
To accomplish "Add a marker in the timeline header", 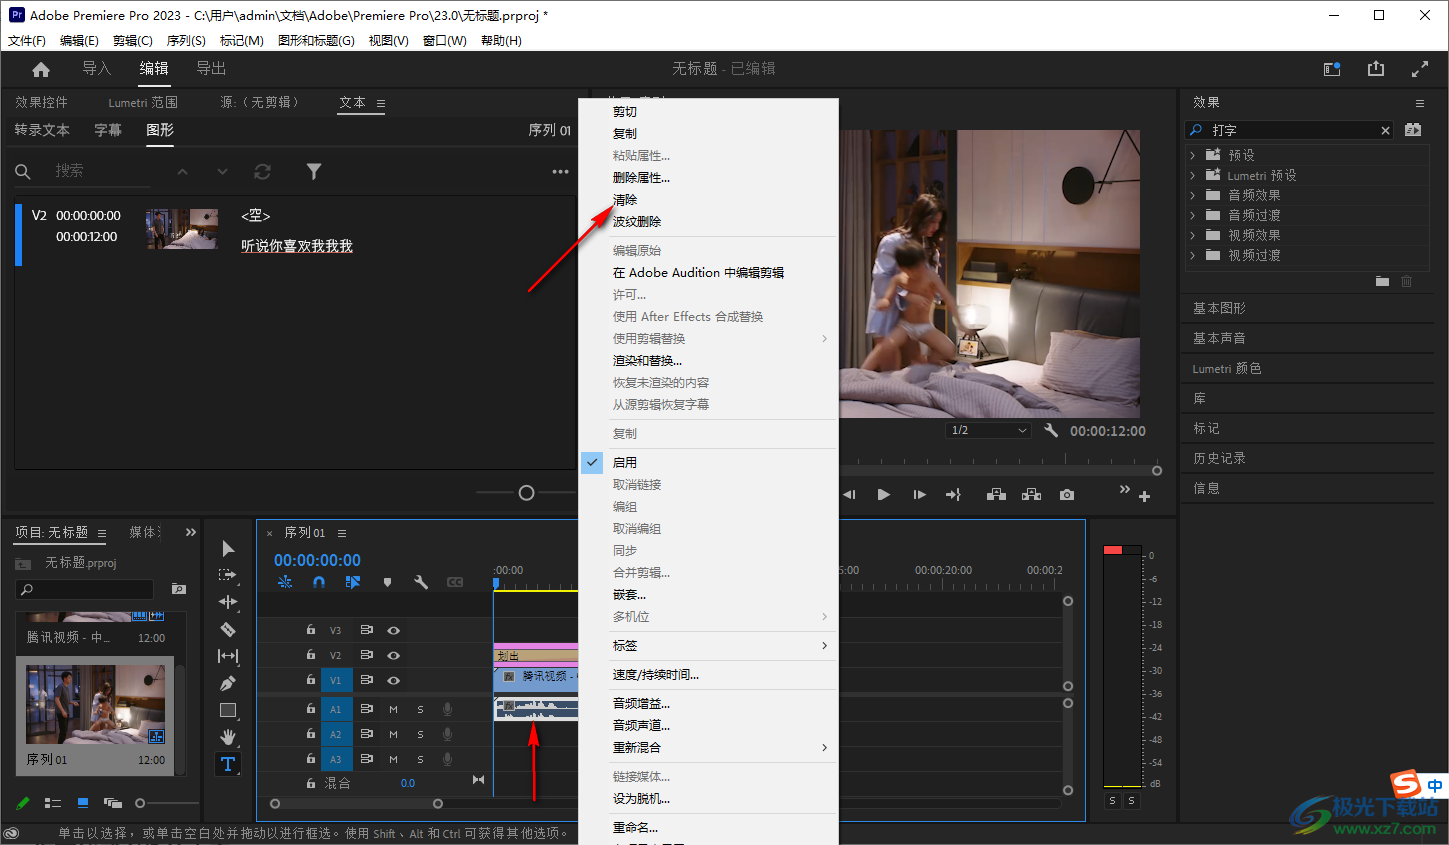I will click(387, 582).
